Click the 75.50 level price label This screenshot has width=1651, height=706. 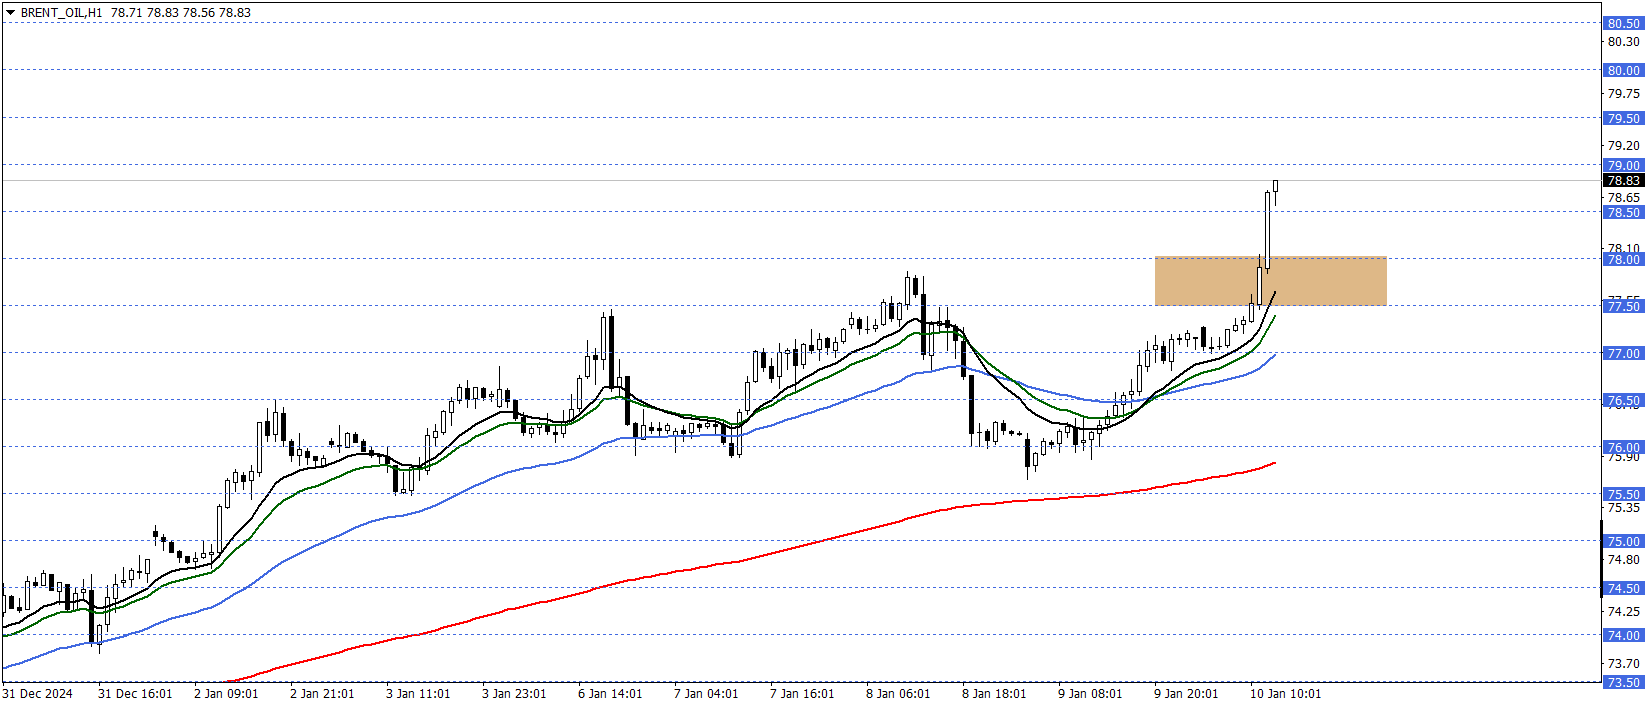pos(1624,494)
